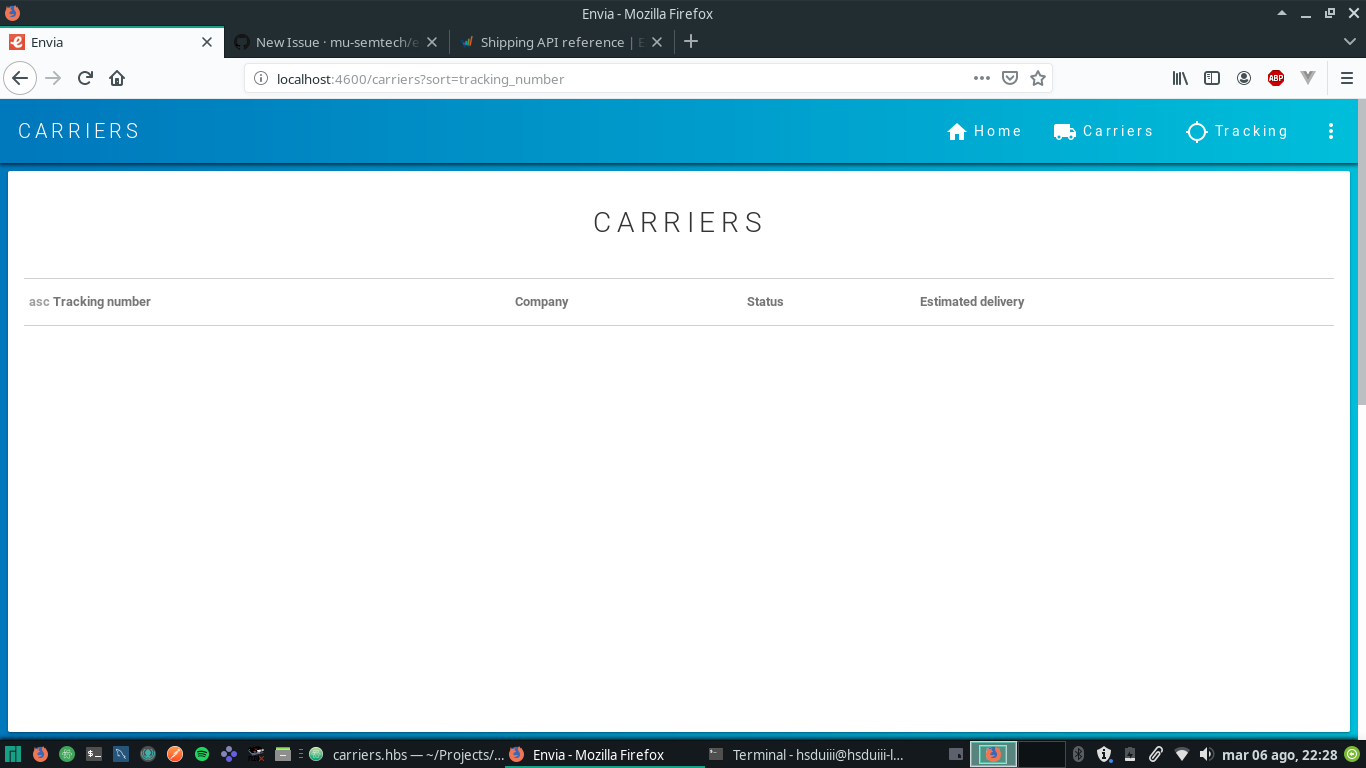The image size is (1366, 768).
Task: Close the Envia tab
Action: tap(207, 42)
